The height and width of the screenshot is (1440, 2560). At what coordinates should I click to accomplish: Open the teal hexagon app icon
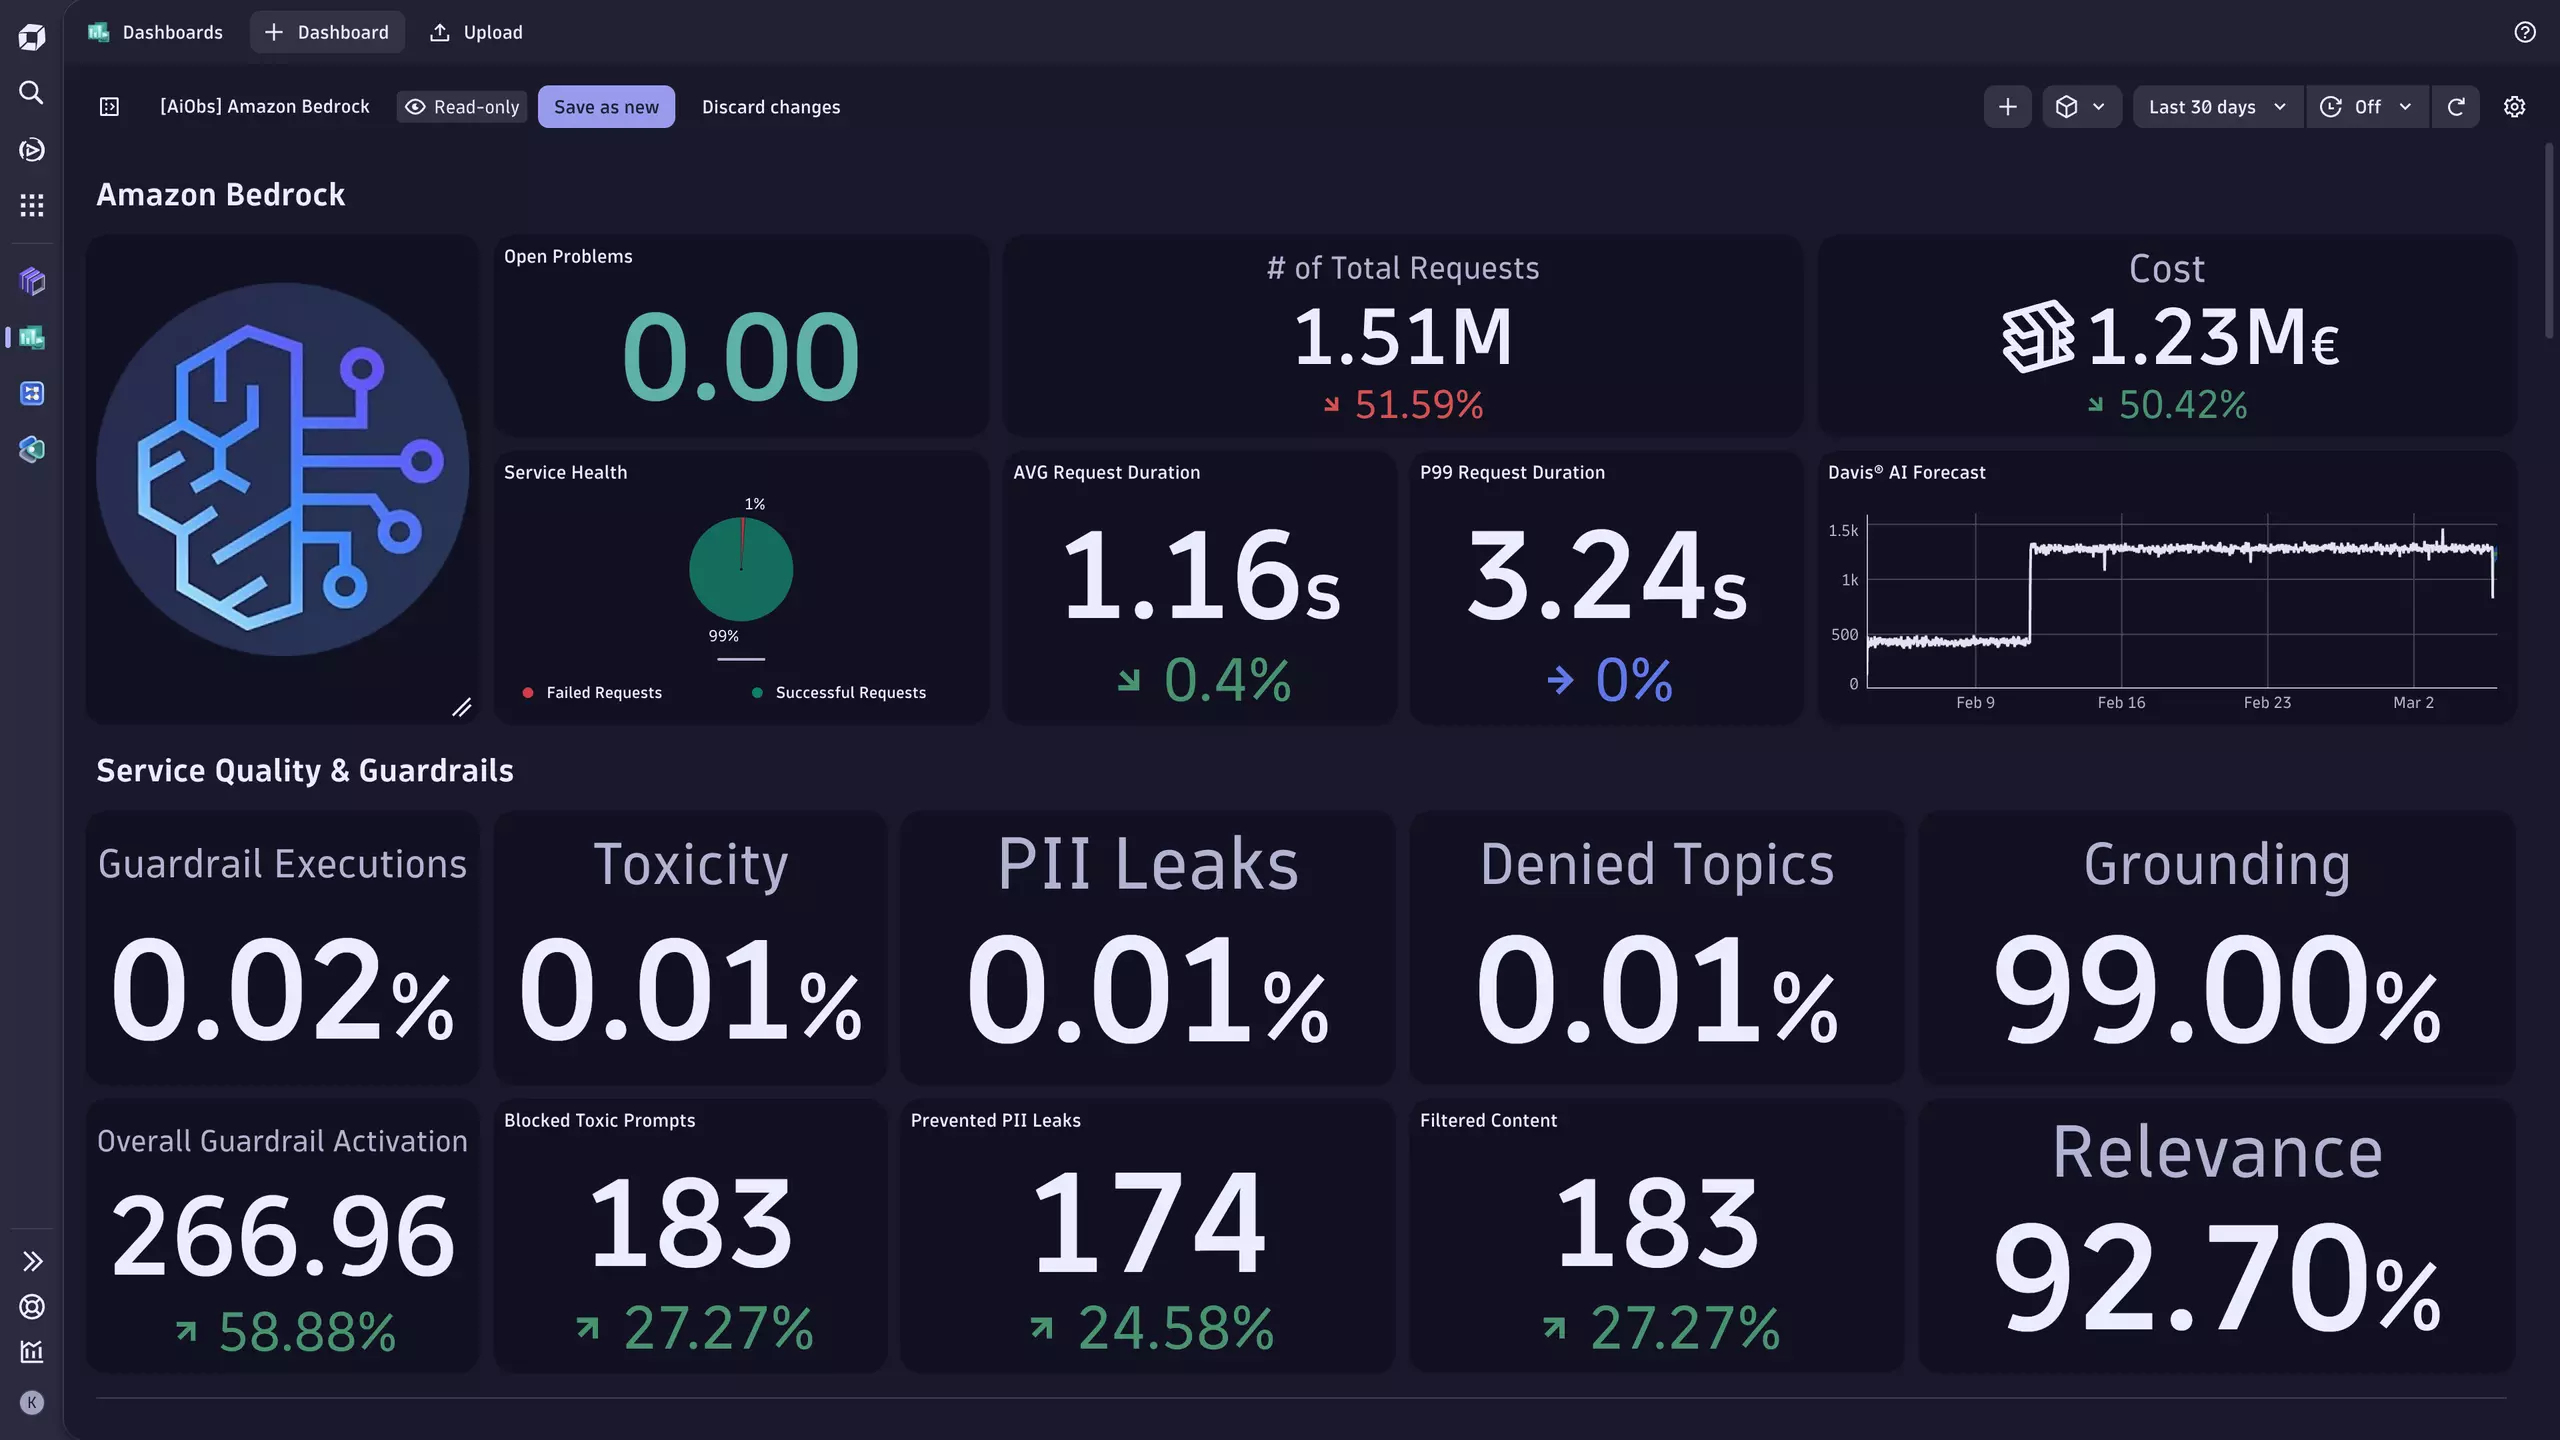pyautogui.click(x=32, y=449)
